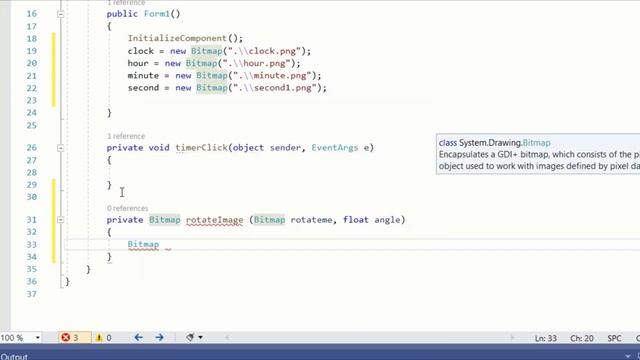Click the underlined Bitmap on line 33
This screenshot has width=640, height=360.
pyautogui.click(x=143, y=244)
